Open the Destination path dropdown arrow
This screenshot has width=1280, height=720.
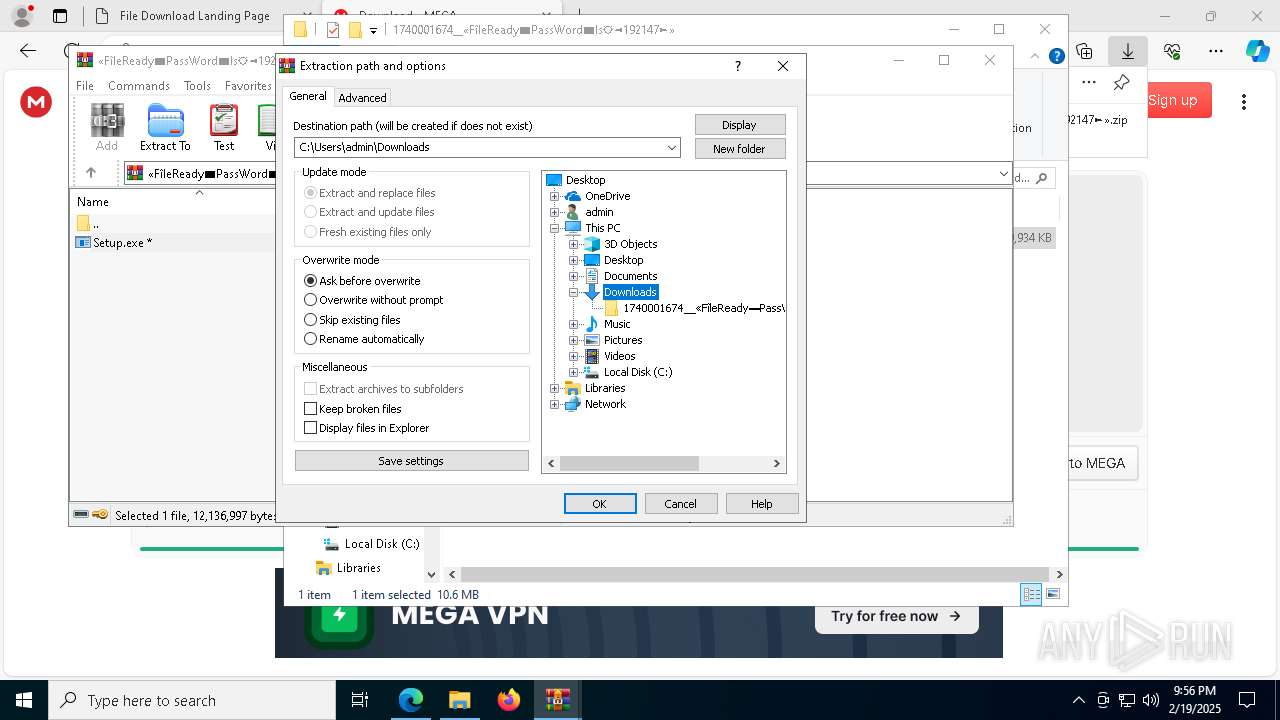(672, 147)
